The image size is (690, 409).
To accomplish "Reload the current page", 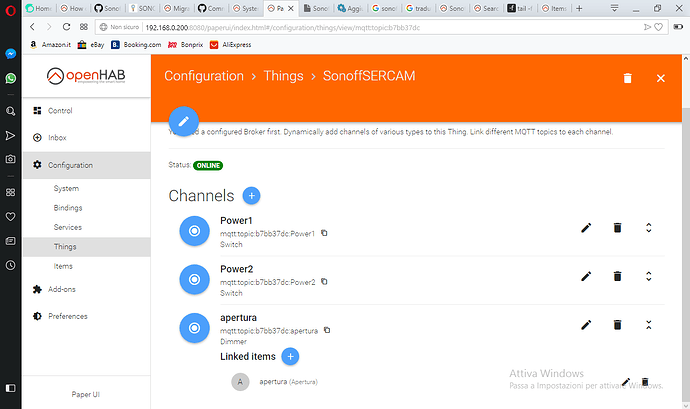I will click(66, 27).
